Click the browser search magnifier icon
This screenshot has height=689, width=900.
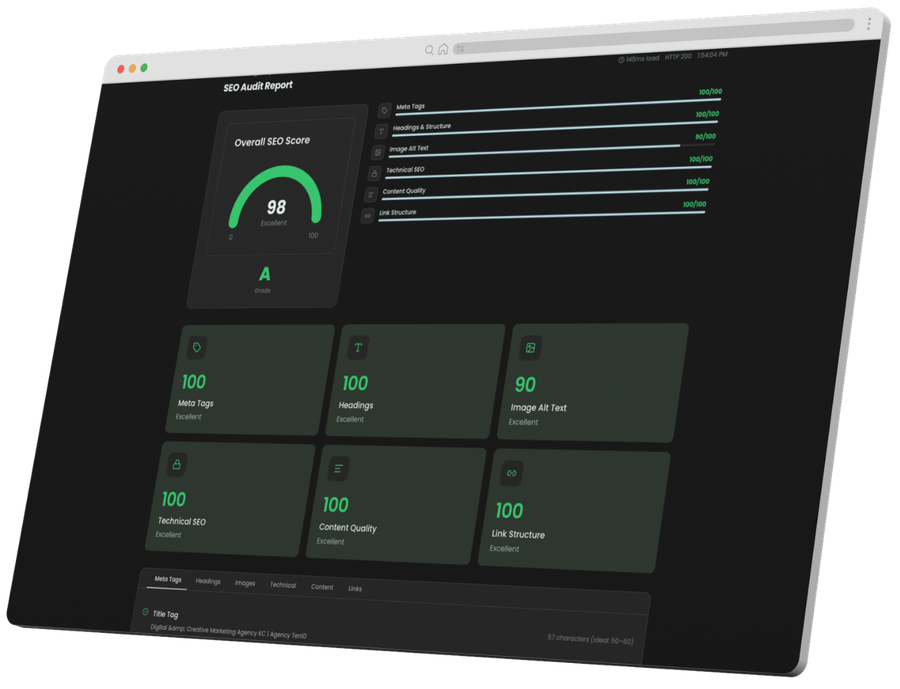pos(429,51)
